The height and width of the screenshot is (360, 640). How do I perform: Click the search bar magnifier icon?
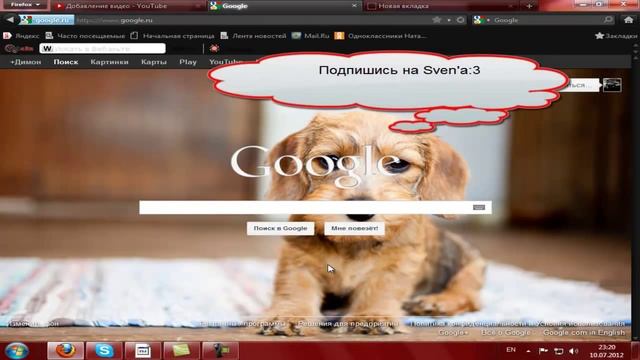608,20
